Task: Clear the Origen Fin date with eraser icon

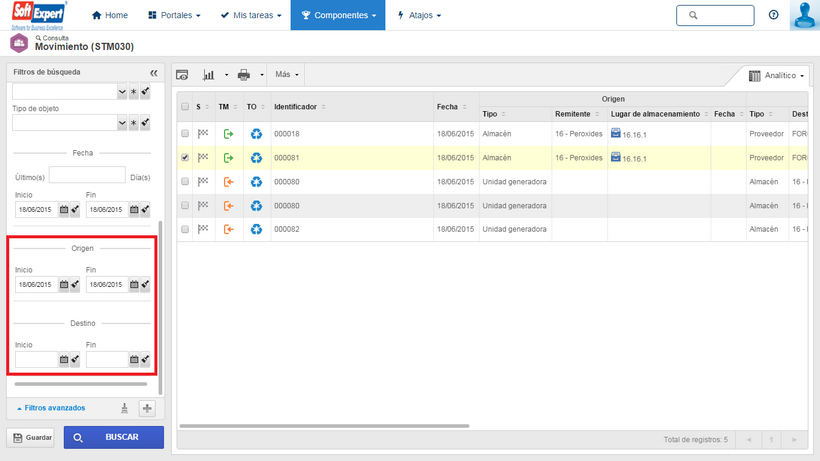Action: pos(145,284)
